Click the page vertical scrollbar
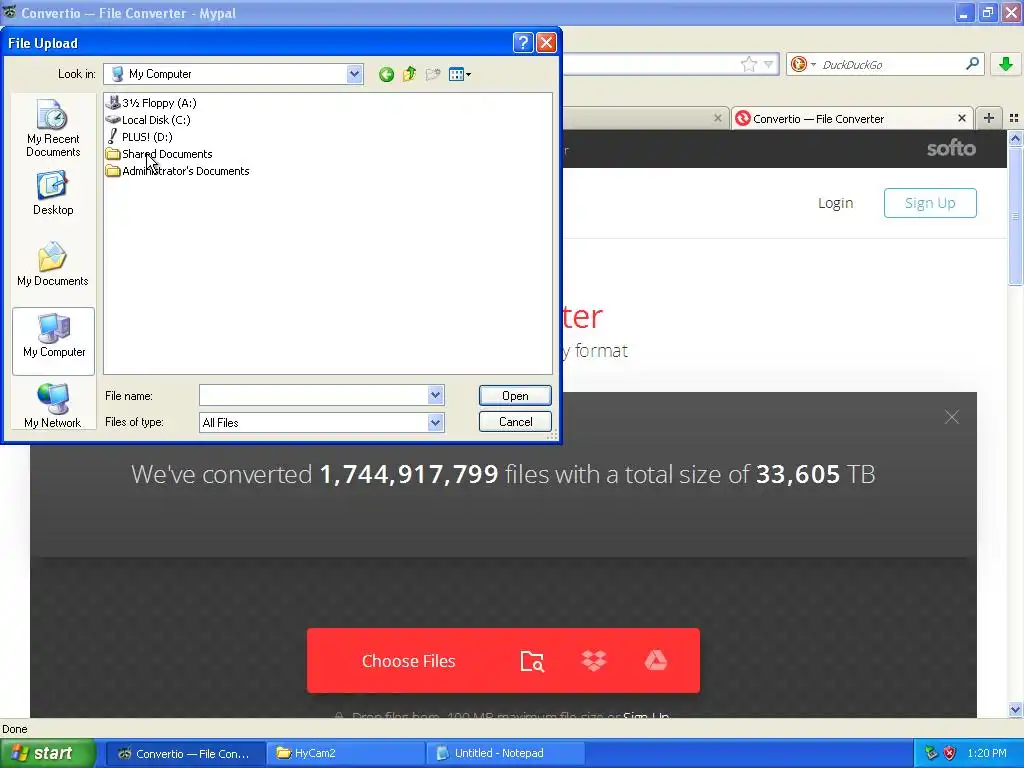The image size is (1024, 768). point(1015,216)
